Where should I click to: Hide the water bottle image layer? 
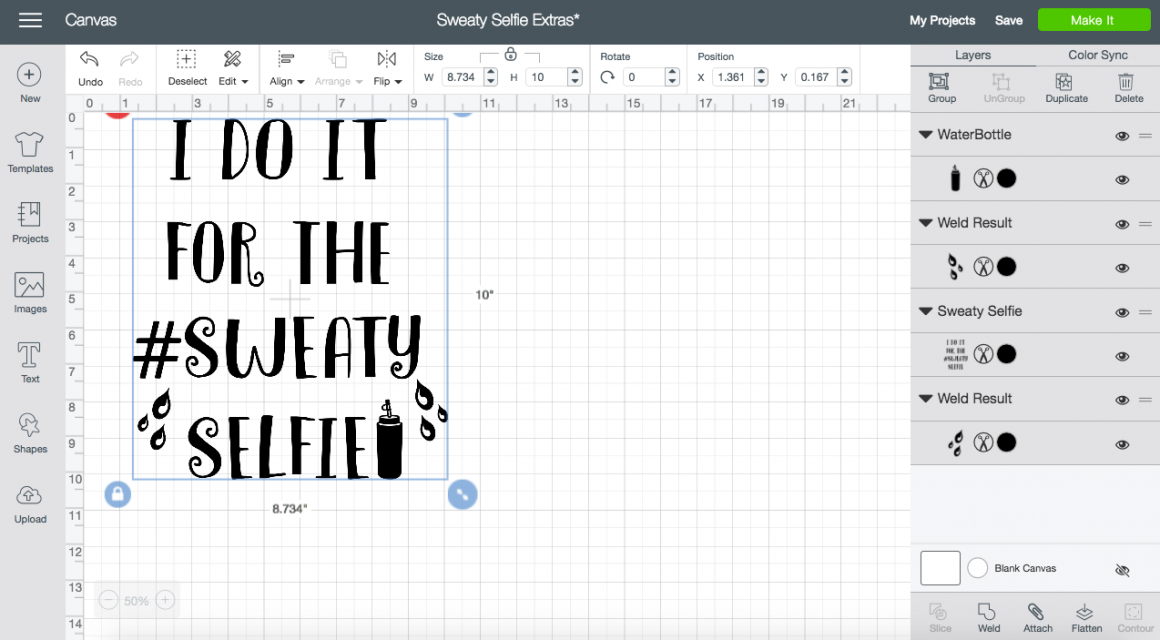coord(1122,180)
